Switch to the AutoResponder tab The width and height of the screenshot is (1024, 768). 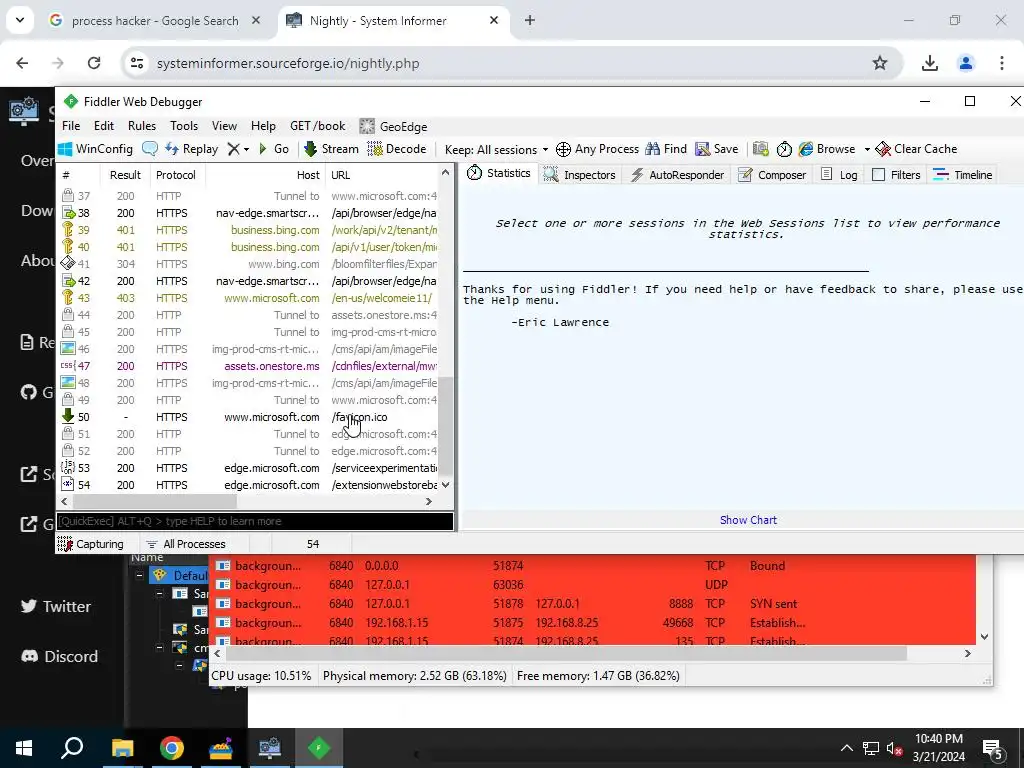click(x=677, y=174)
